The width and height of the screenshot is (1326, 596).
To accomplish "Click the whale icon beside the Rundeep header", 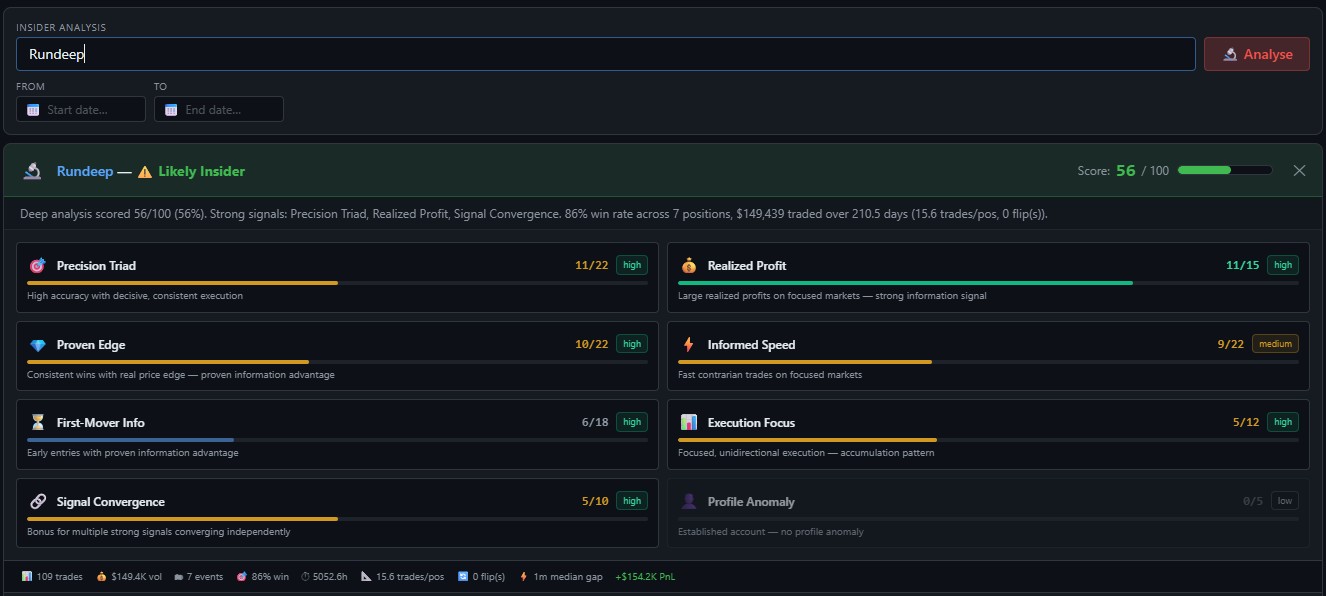I will (31, 171).
